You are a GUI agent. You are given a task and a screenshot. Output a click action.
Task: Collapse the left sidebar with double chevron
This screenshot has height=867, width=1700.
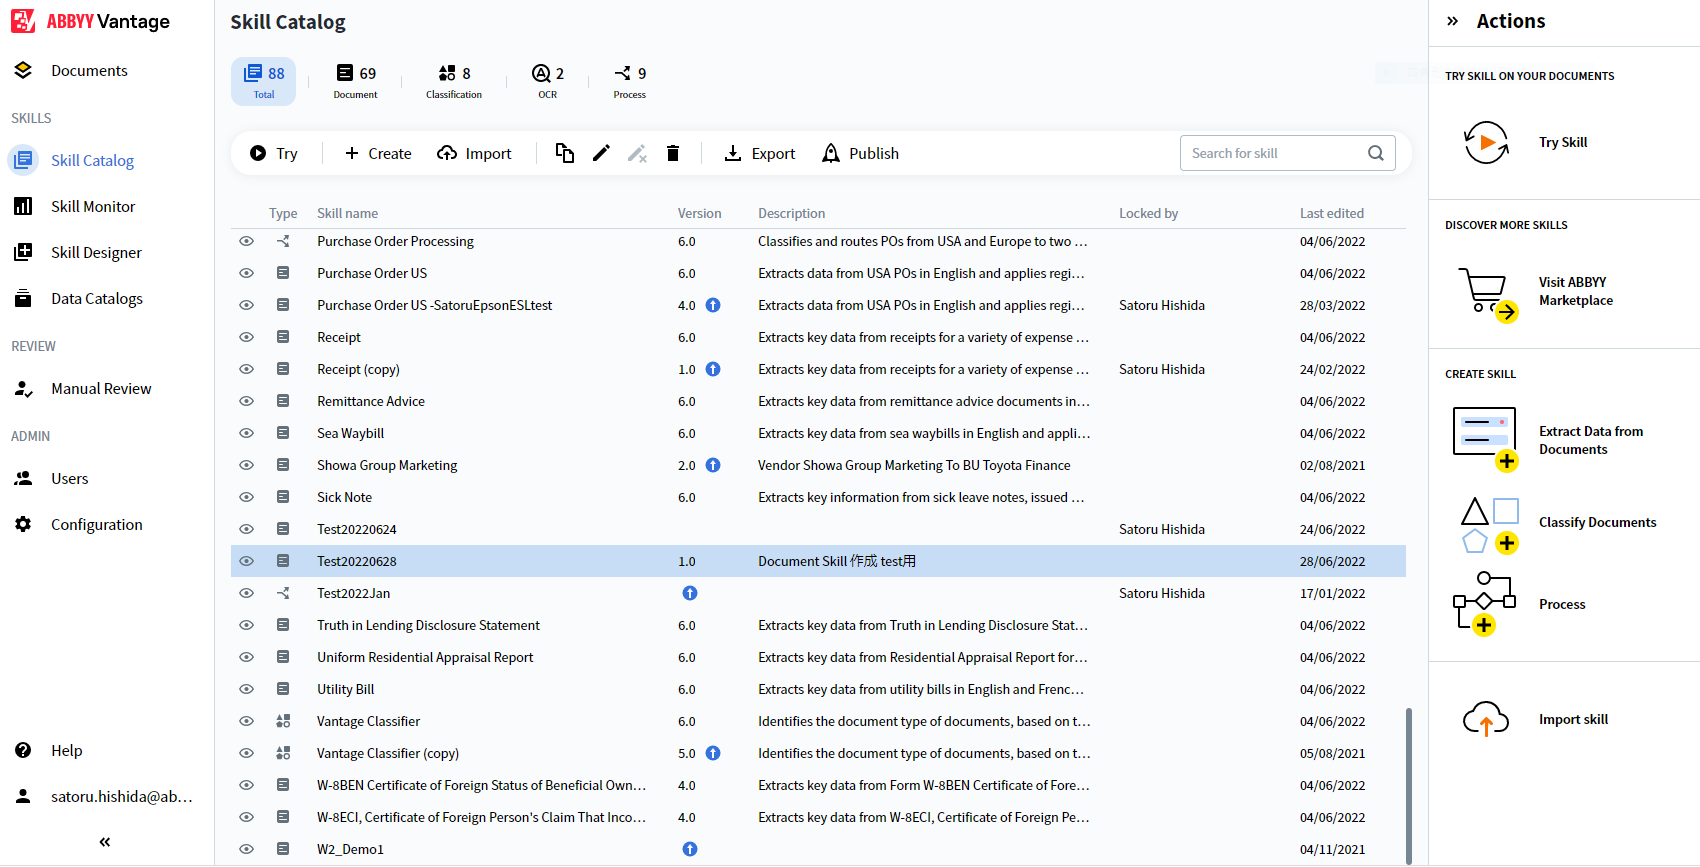(105, 842)
